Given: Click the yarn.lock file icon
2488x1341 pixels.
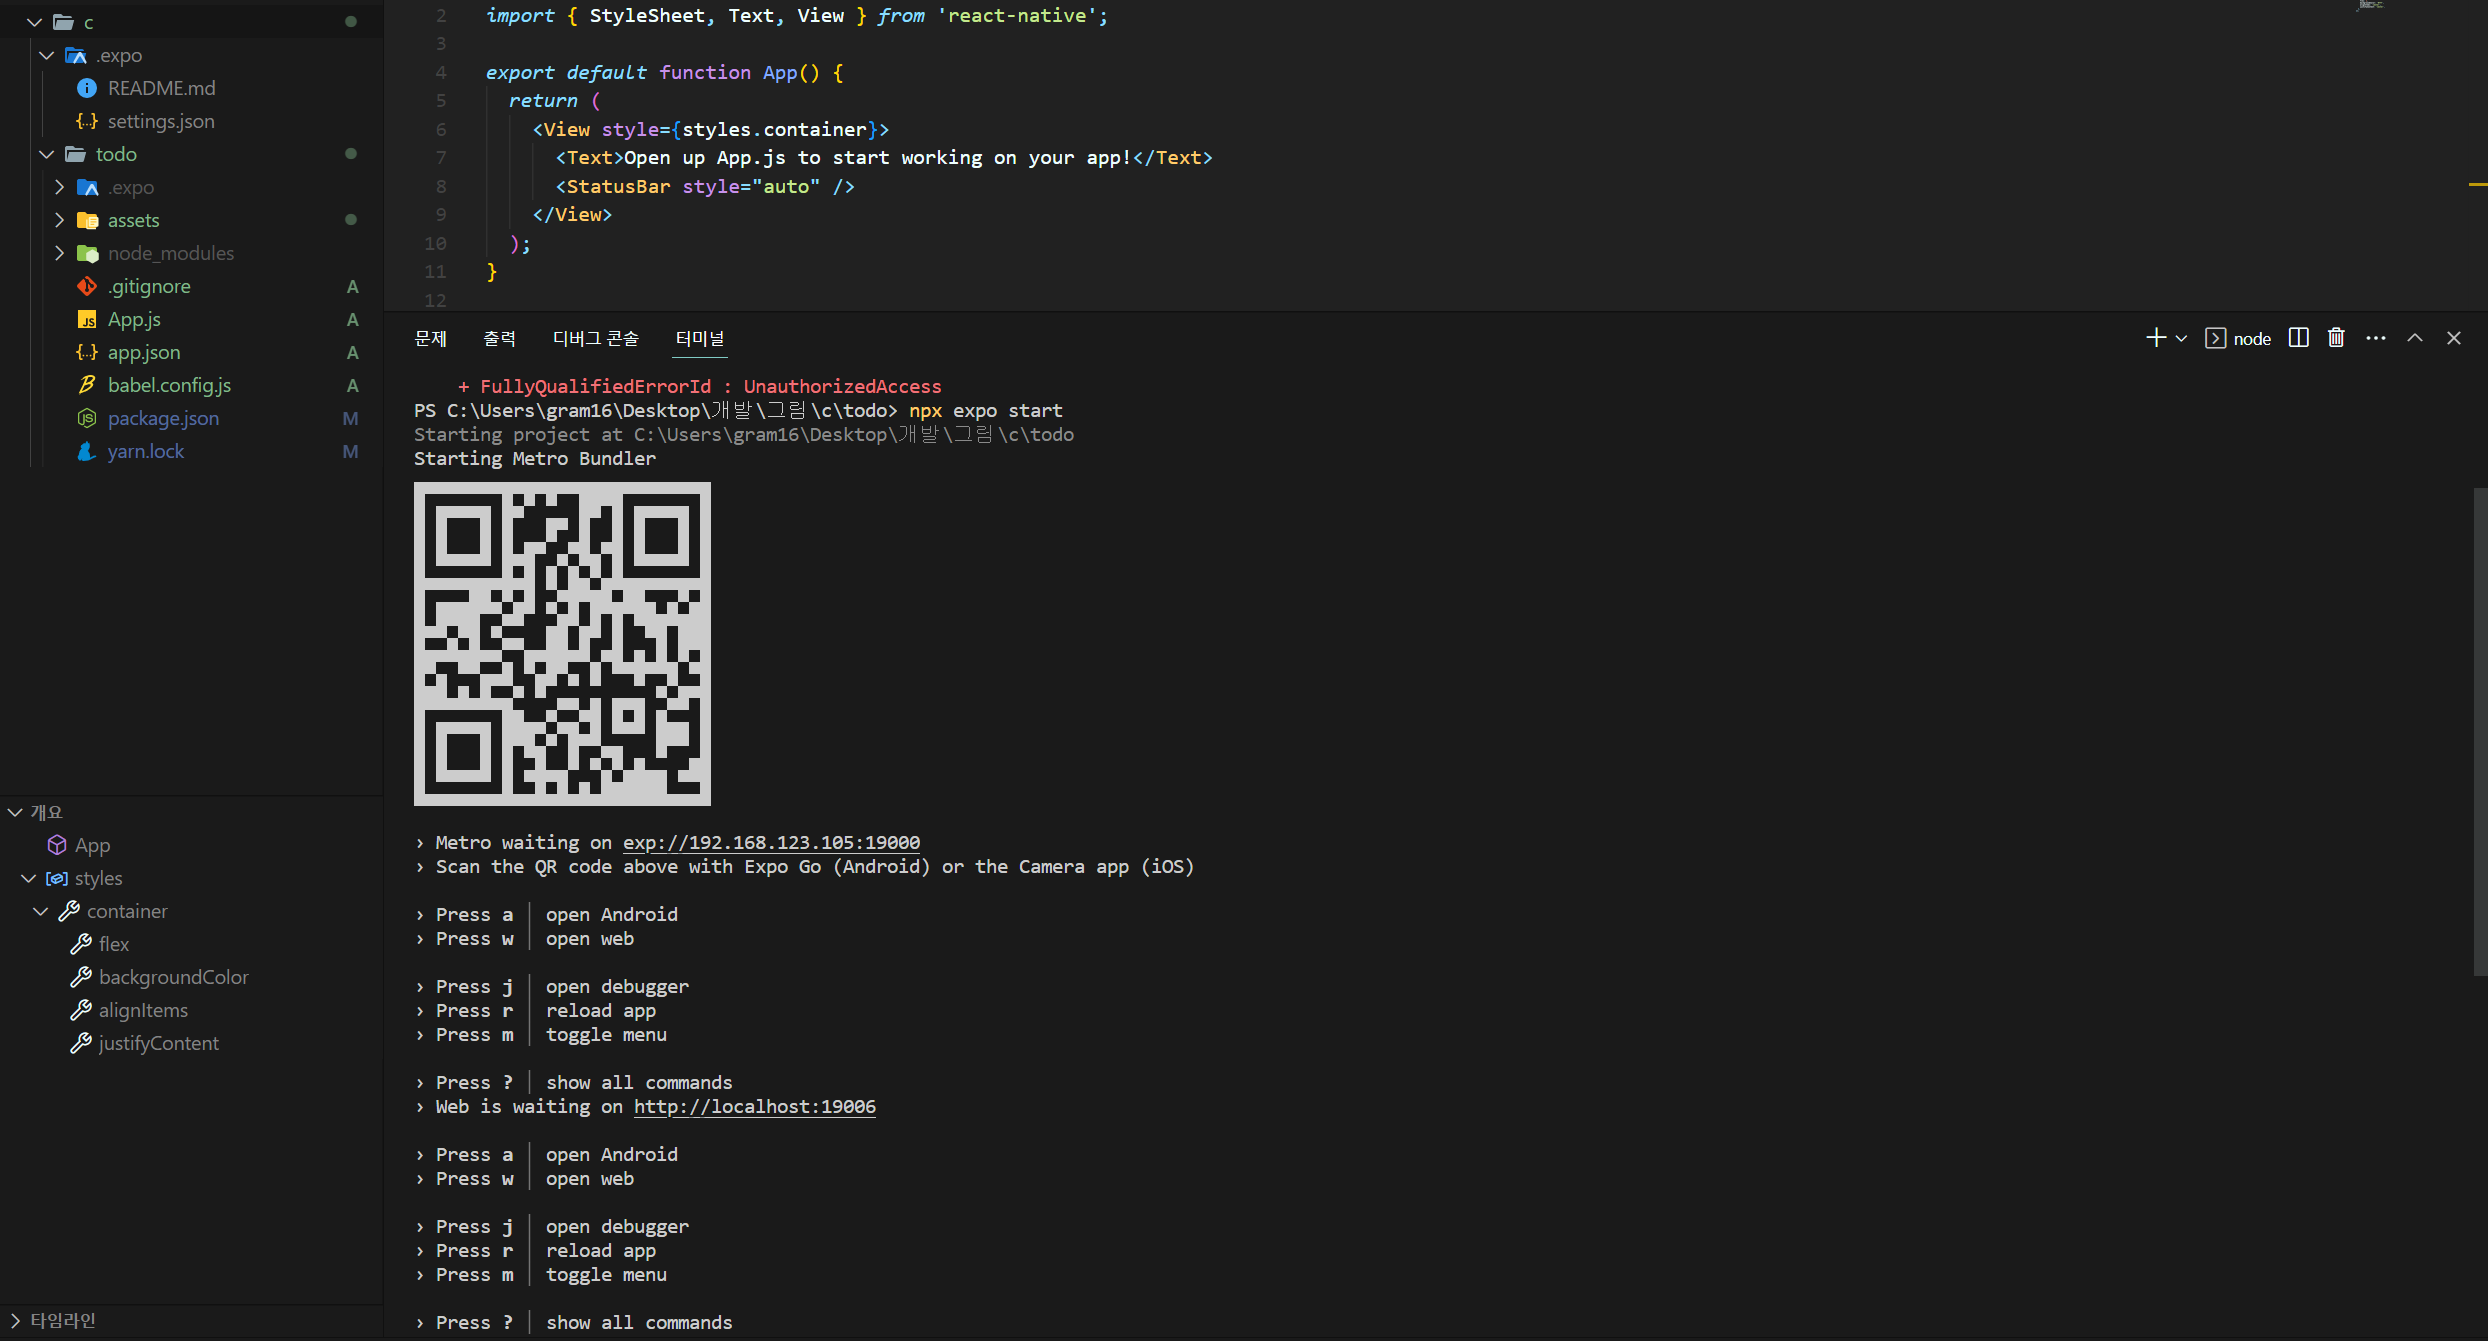Looking at the screenshot, I should tap(87, 451).
